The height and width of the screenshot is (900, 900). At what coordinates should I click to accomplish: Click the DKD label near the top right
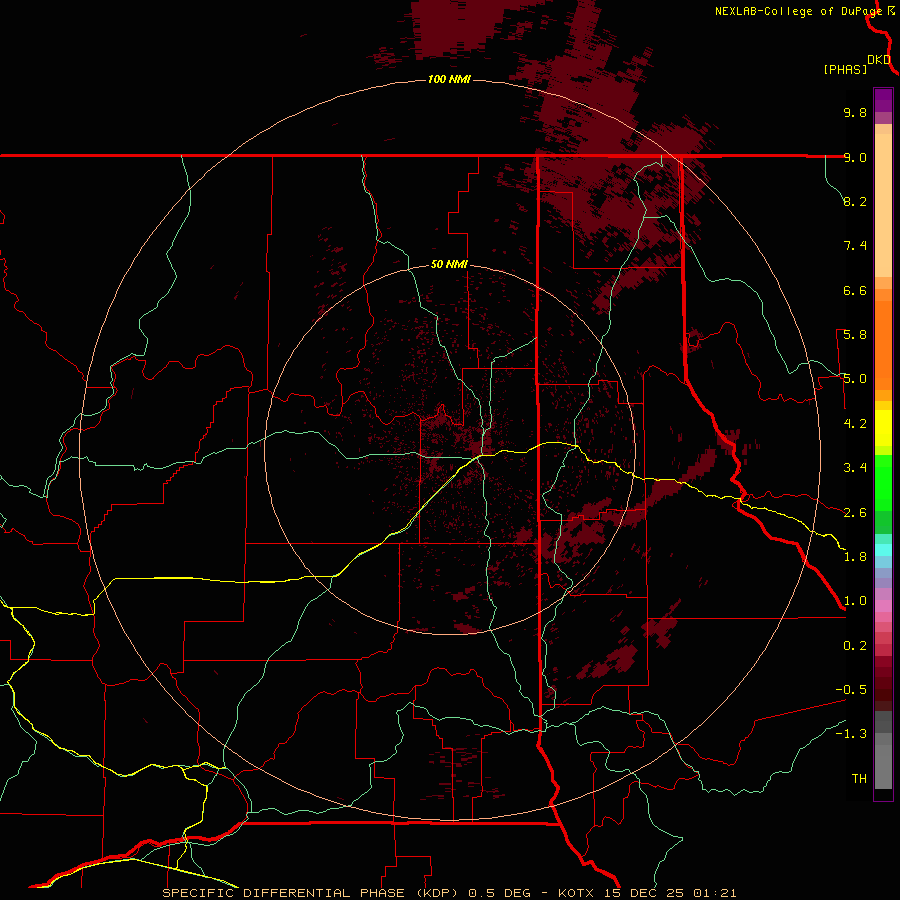tap(879, 59)
